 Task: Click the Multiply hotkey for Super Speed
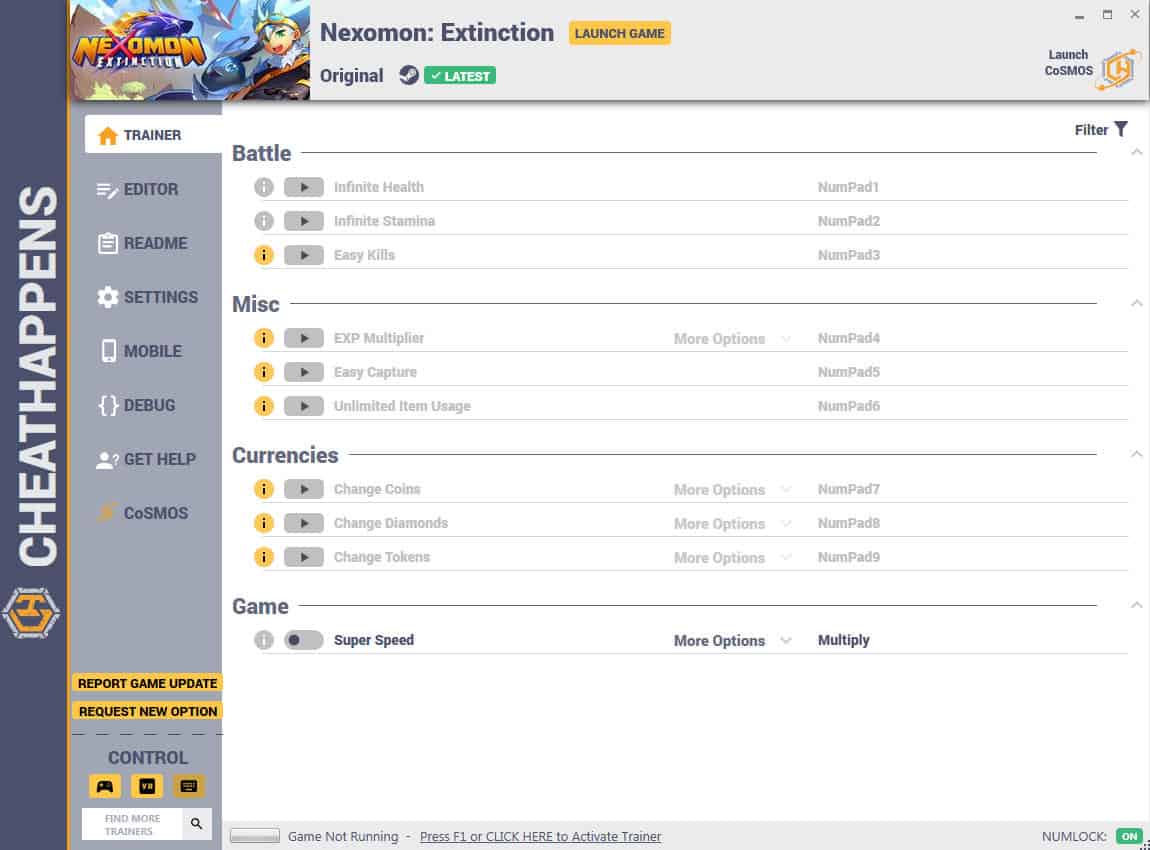843,640
